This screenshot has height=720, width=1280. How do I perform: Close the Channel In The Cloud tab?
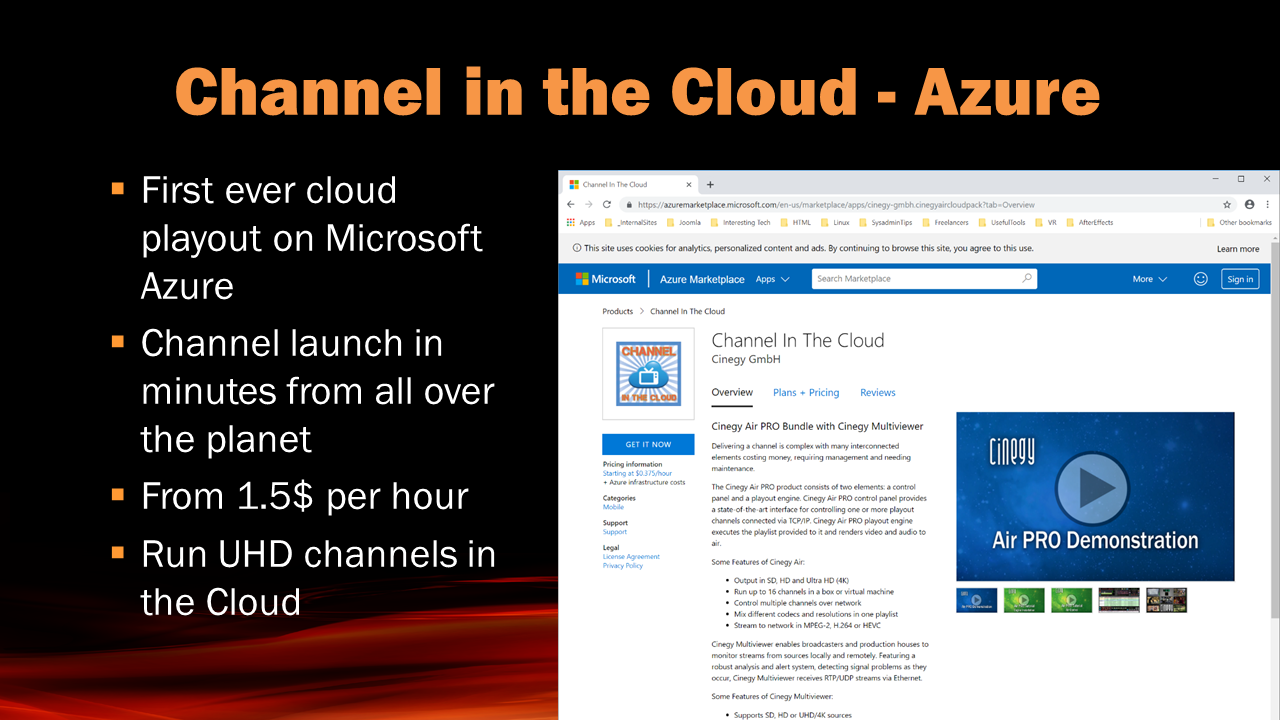(x=689, y=185)
